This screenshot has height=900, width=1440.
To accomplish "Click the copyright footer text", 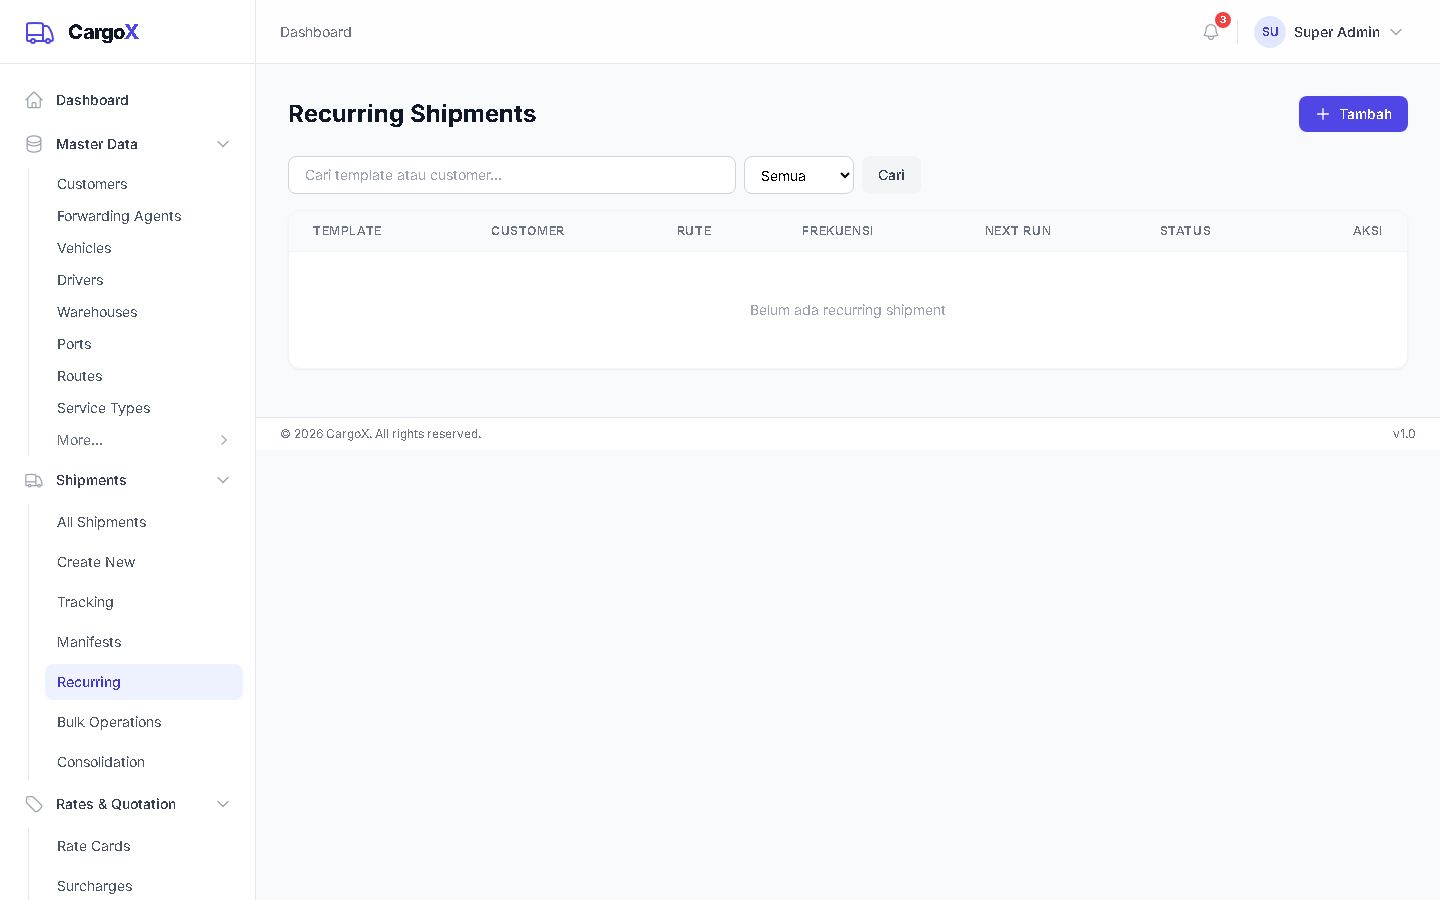I will coord(381,434).
